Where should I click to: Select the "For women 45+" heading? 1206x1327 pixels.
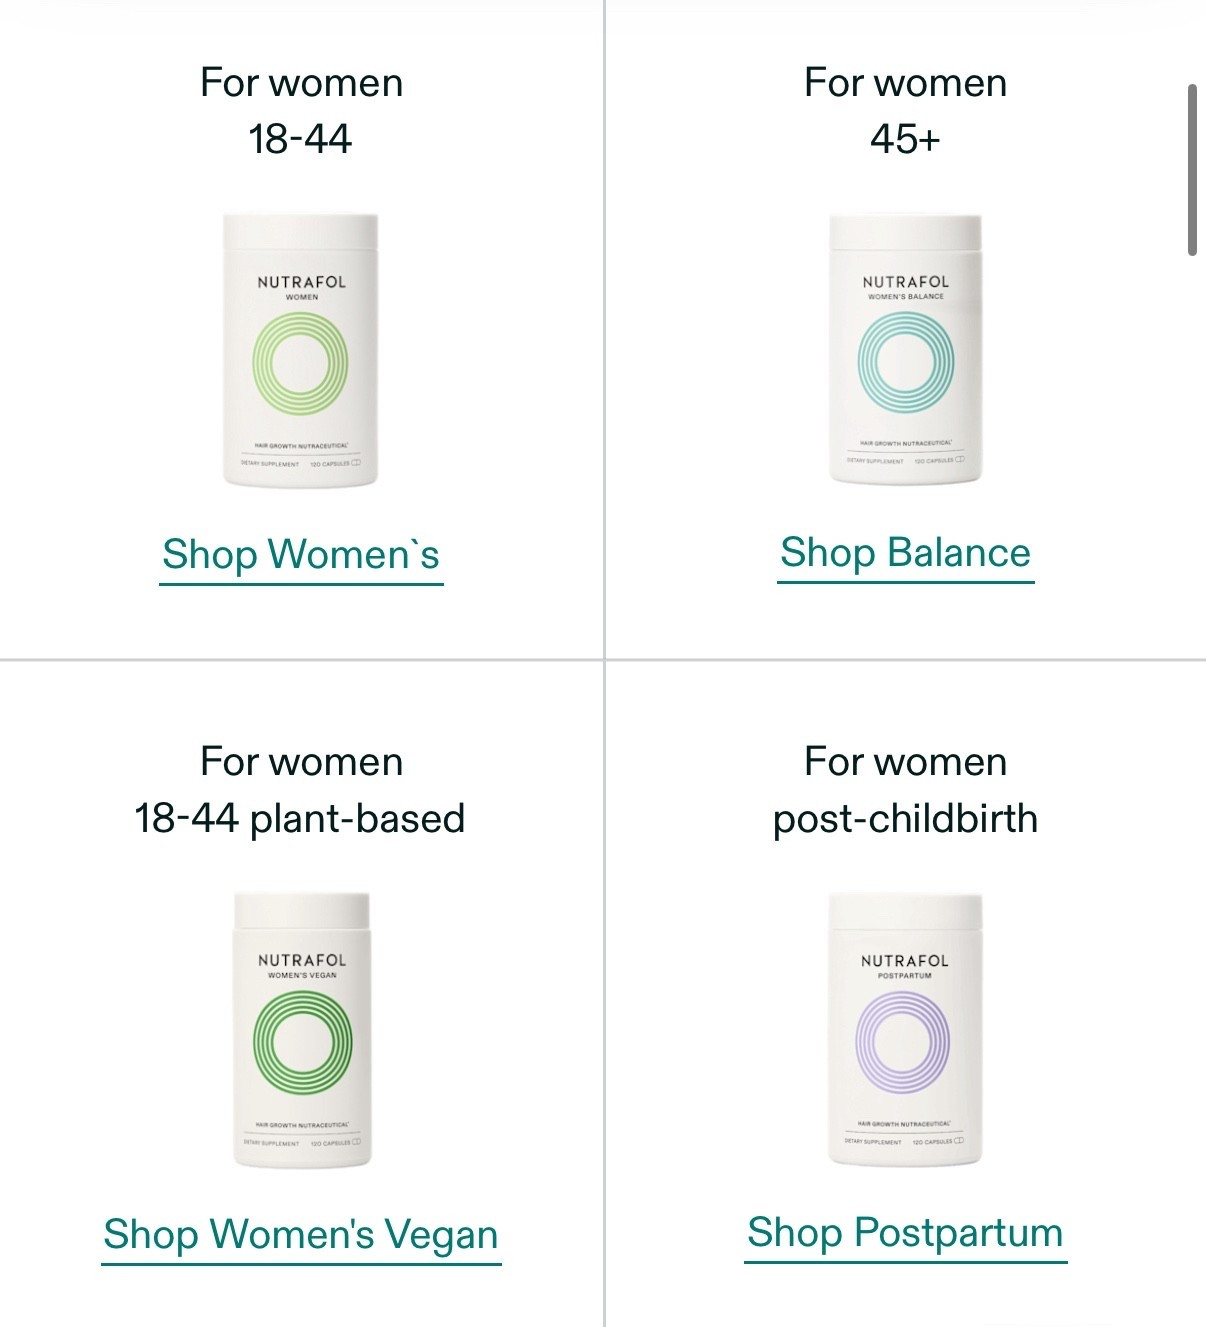tap(905, 110)
